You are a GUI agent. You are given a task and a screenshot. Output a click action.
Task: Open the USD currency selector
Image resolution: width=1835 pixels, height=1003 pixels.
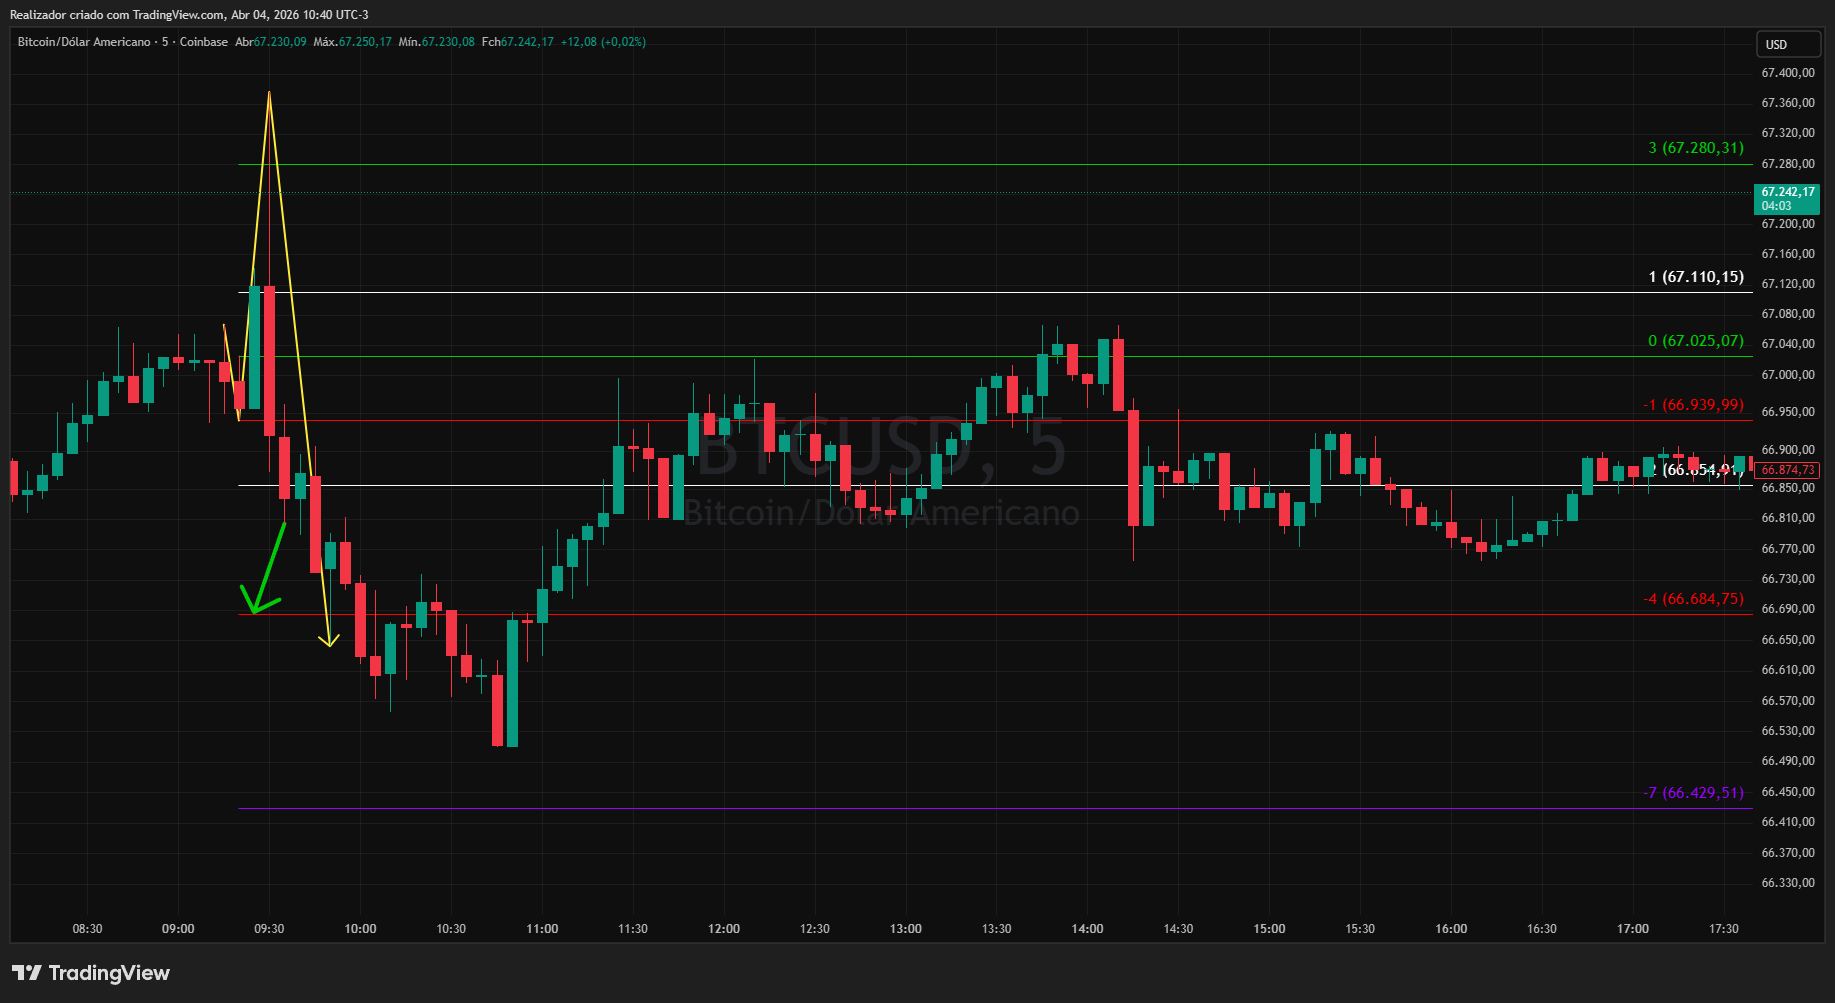tap(1789, 44)
